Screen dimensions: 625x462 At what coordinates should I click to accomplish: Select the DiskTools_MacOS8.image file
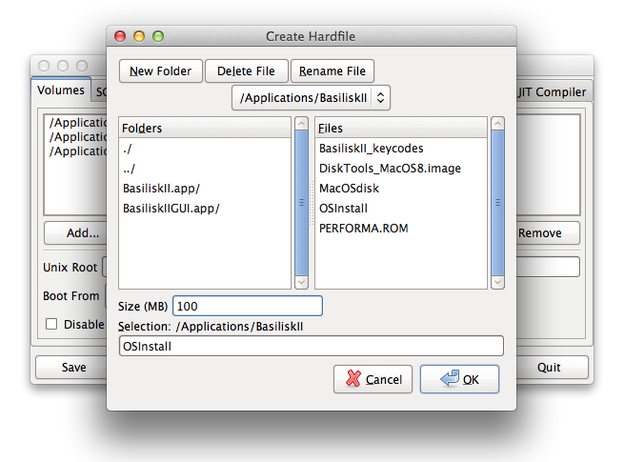[x=401, y=168]
